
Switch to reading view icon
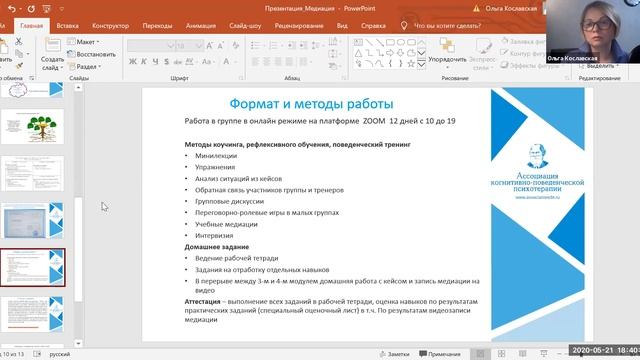pos(522,354)
